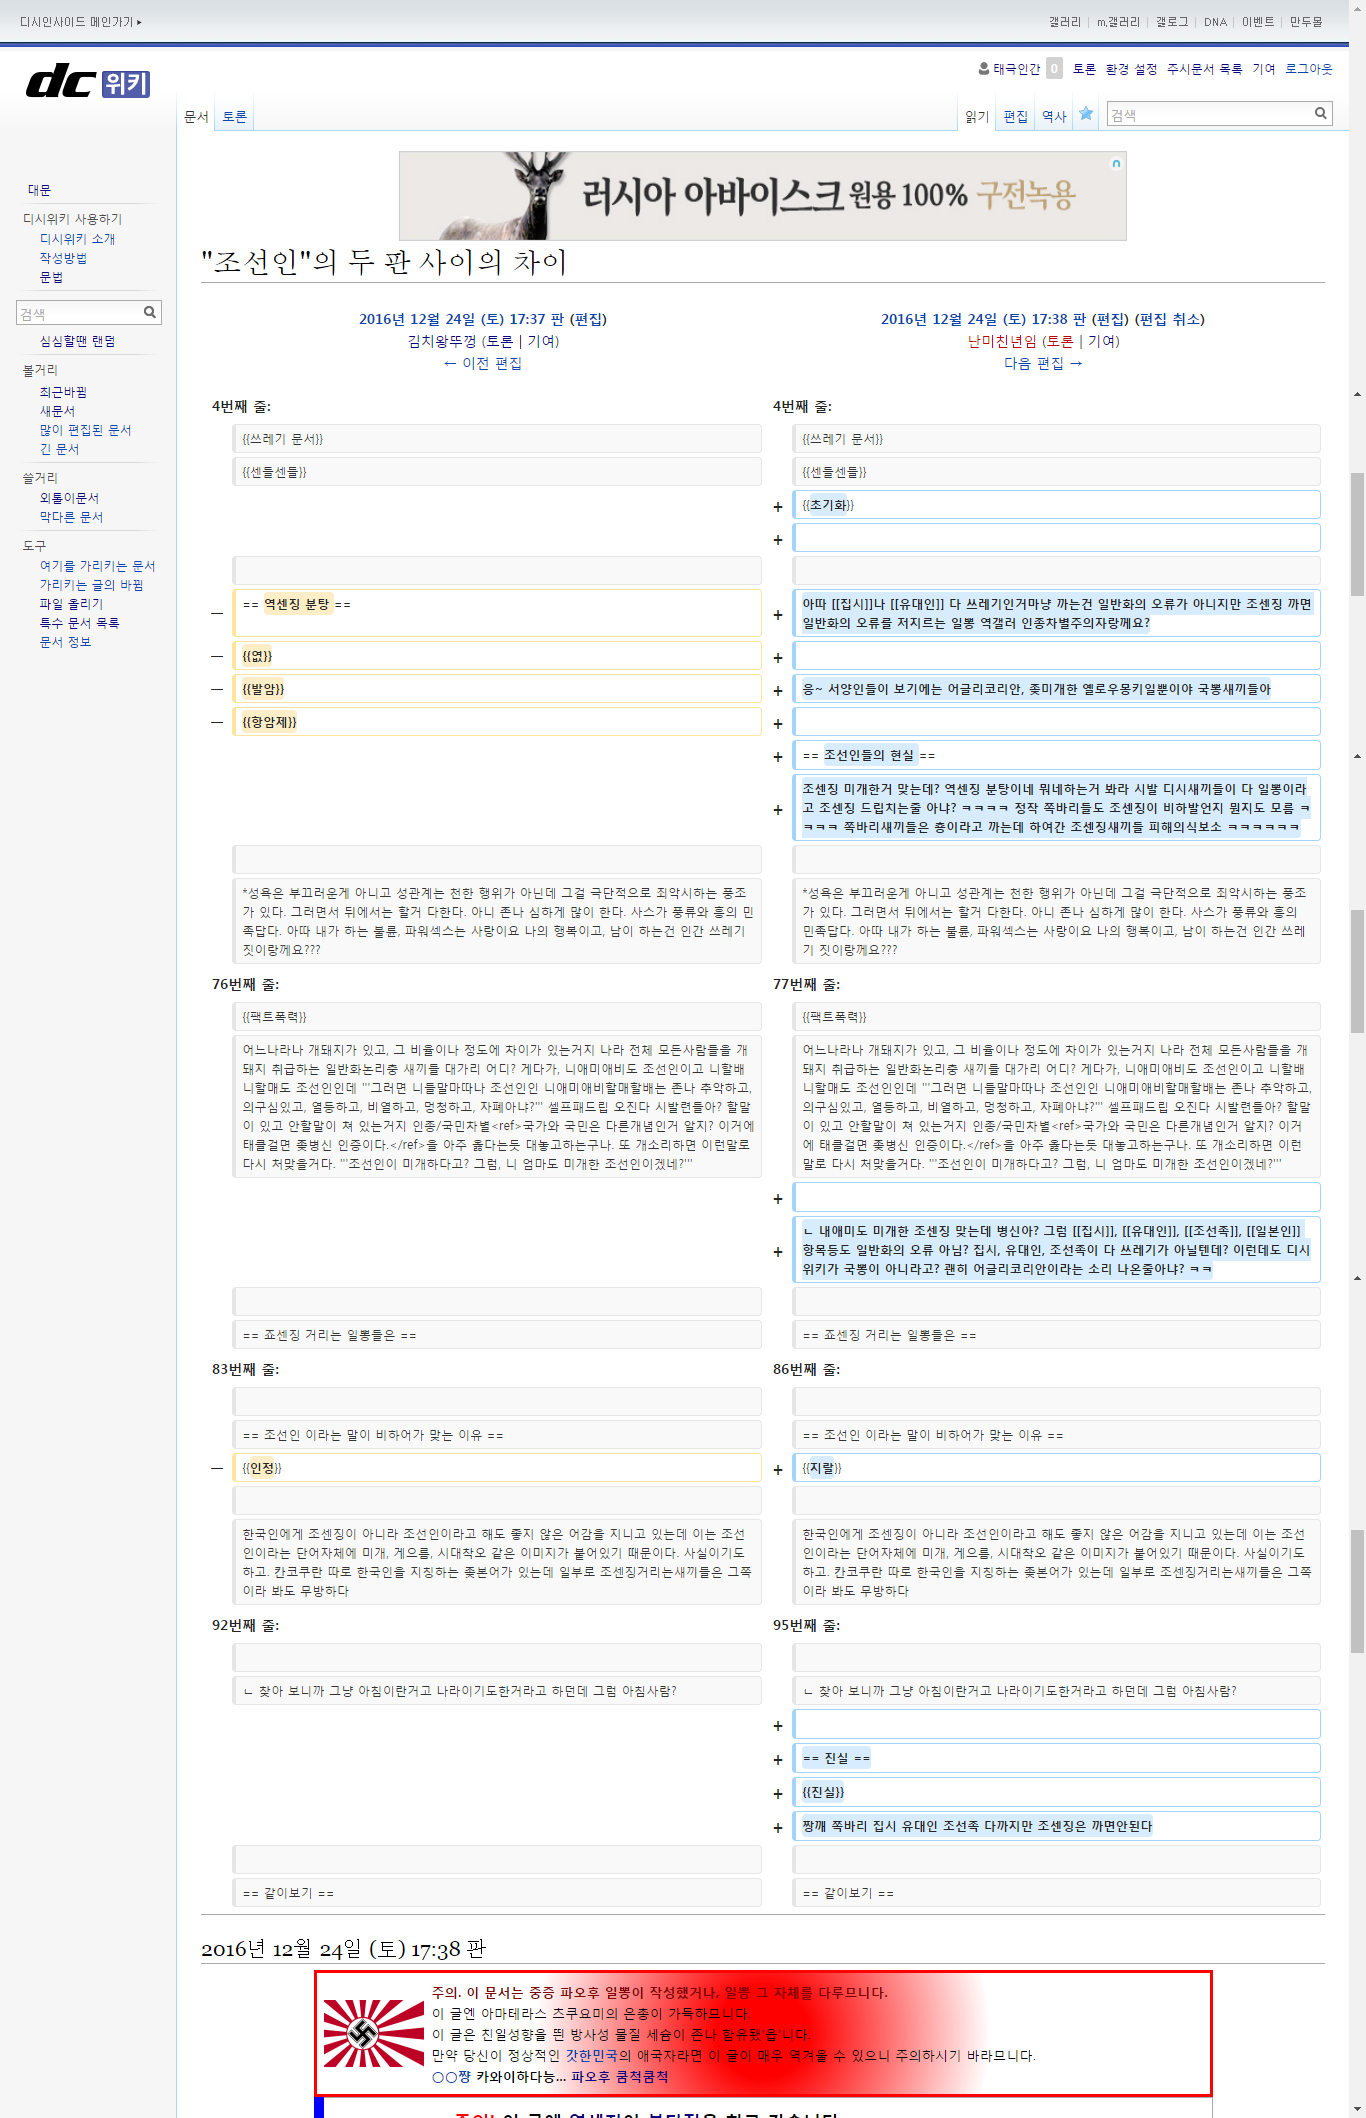1366x2118 pixels.
Task: Click the user icon beside 태극인간
Action: pos(983,69)
